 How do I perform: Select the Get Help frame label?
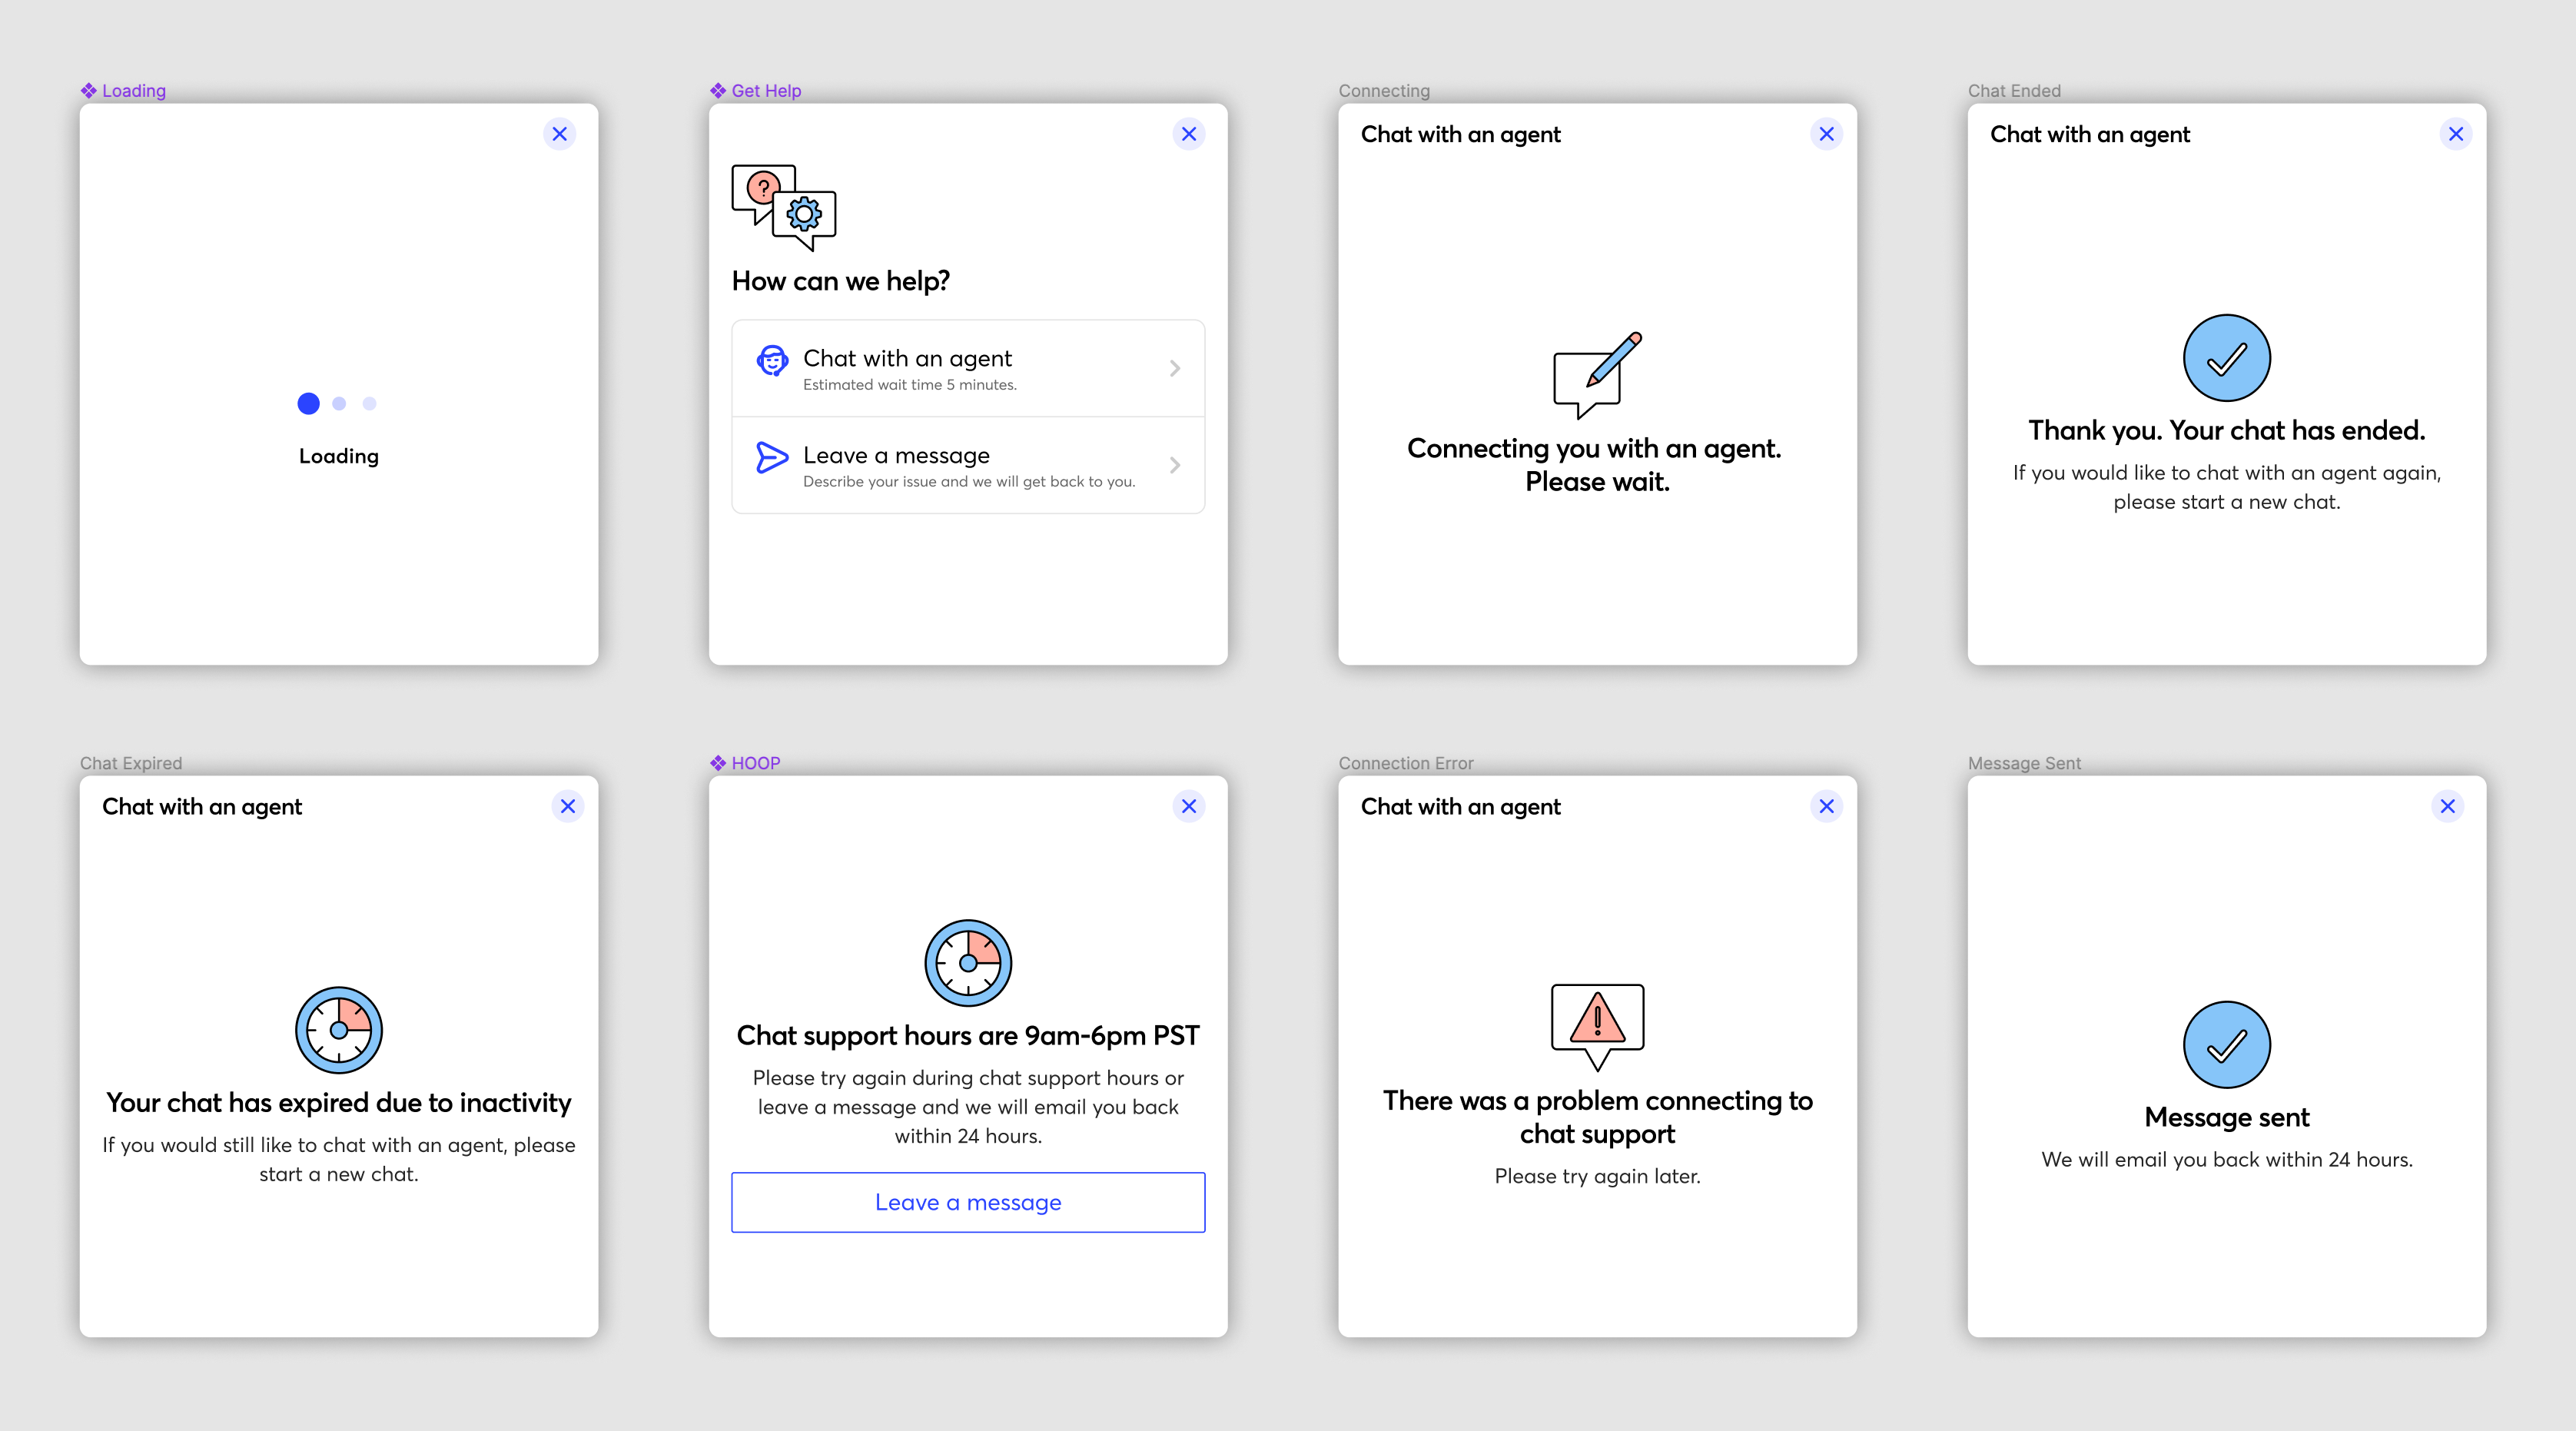pos(765,91)
